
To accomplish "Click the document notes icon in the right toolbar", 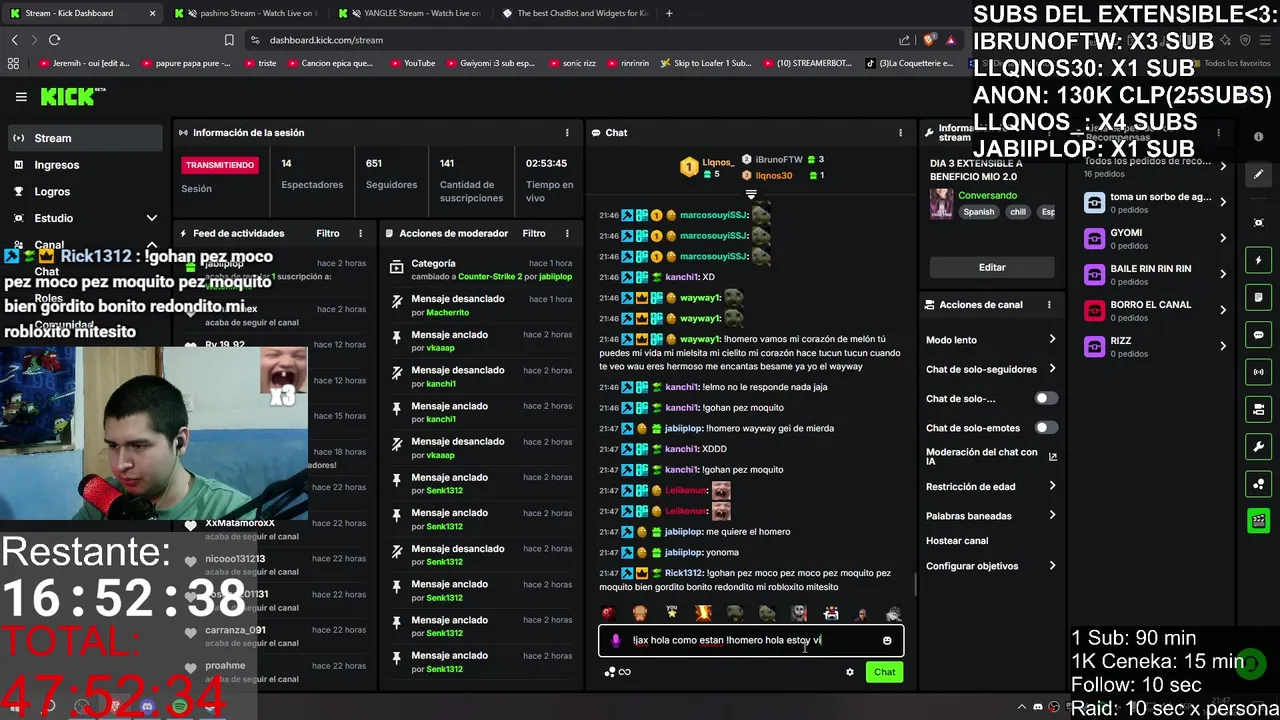I will (x=1259, y=297).
